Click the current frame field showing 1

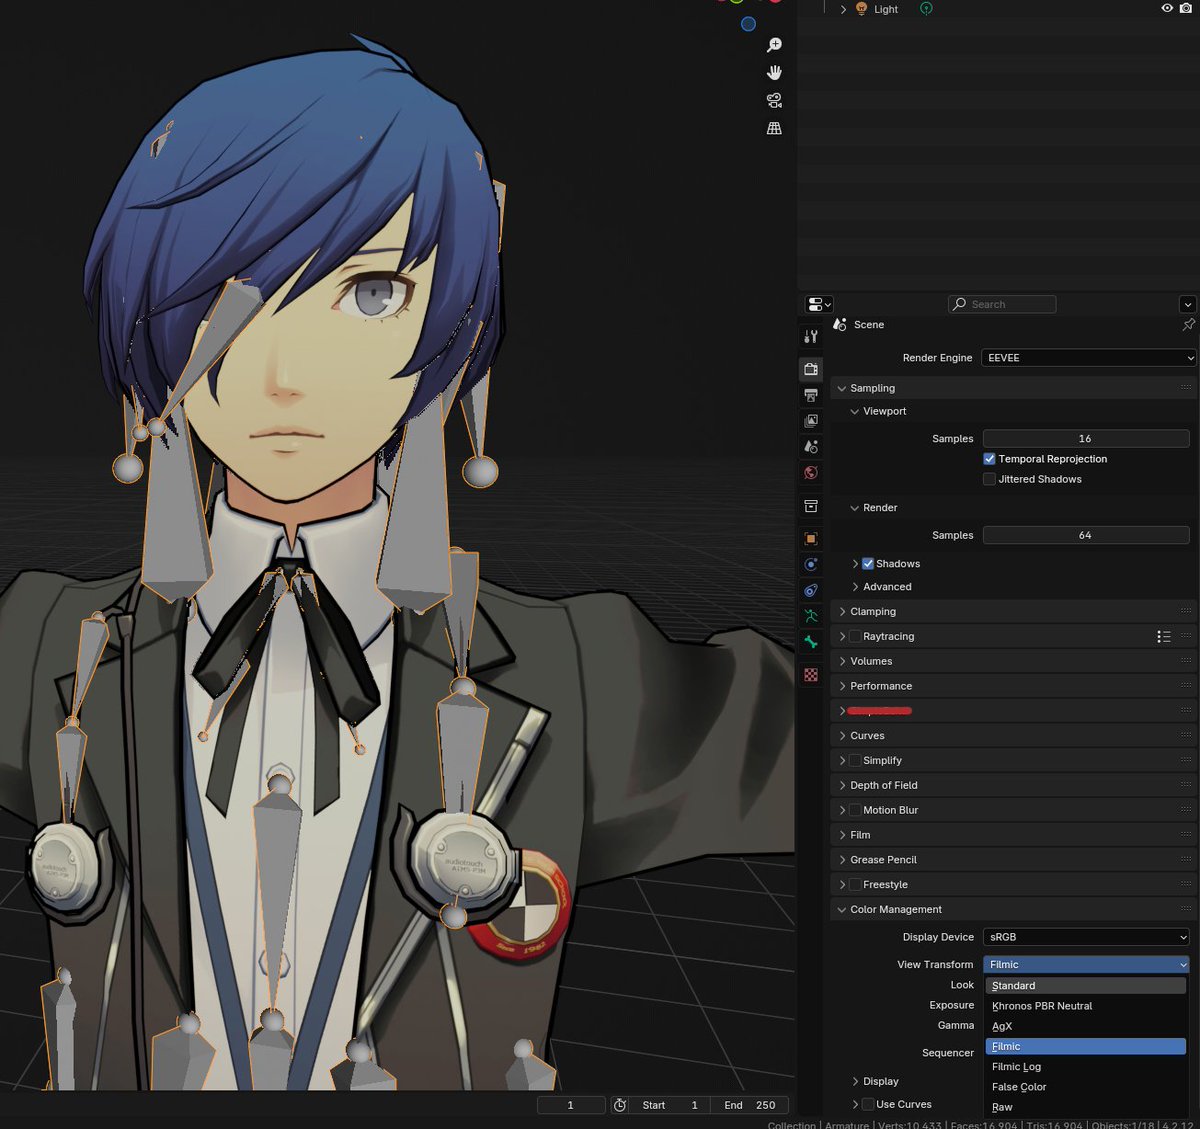571,1105
